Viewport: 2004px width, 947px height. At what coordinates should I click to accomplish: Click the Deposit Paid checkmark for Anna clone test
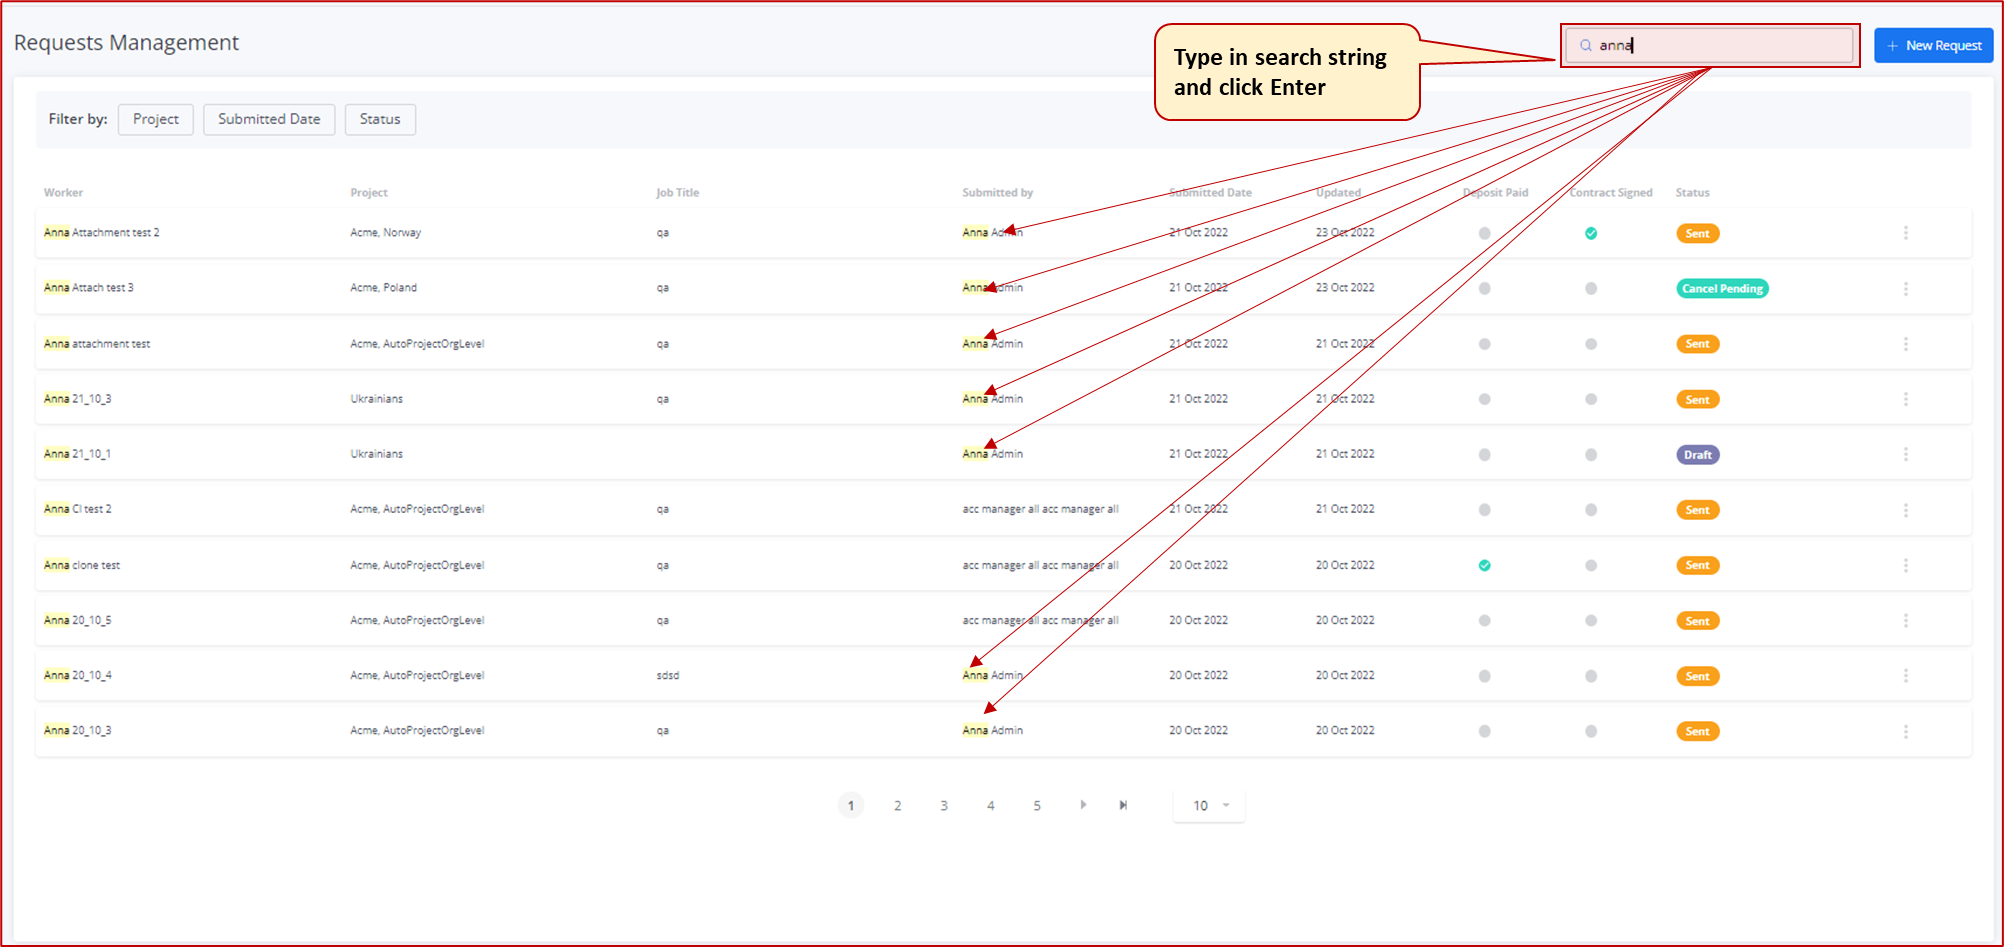1484,565
